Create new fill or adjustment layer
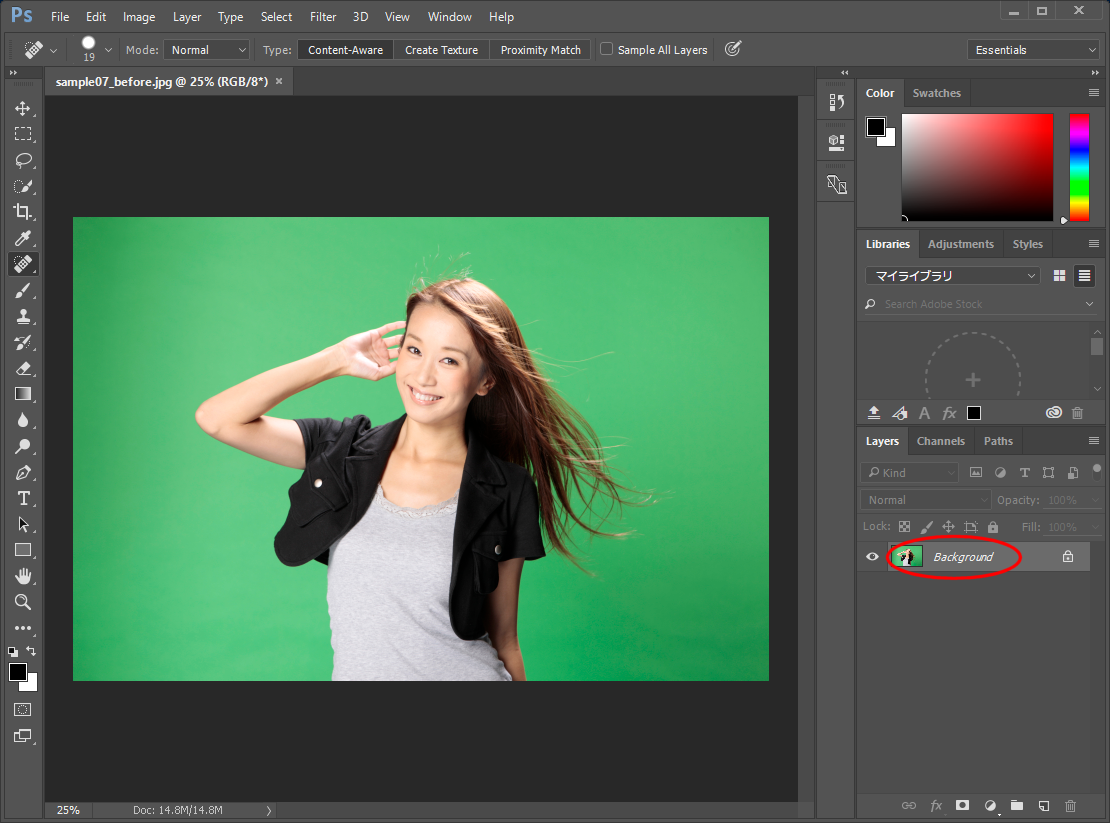This screenshot has height=823, width=1110. click(x=990, y=805)
